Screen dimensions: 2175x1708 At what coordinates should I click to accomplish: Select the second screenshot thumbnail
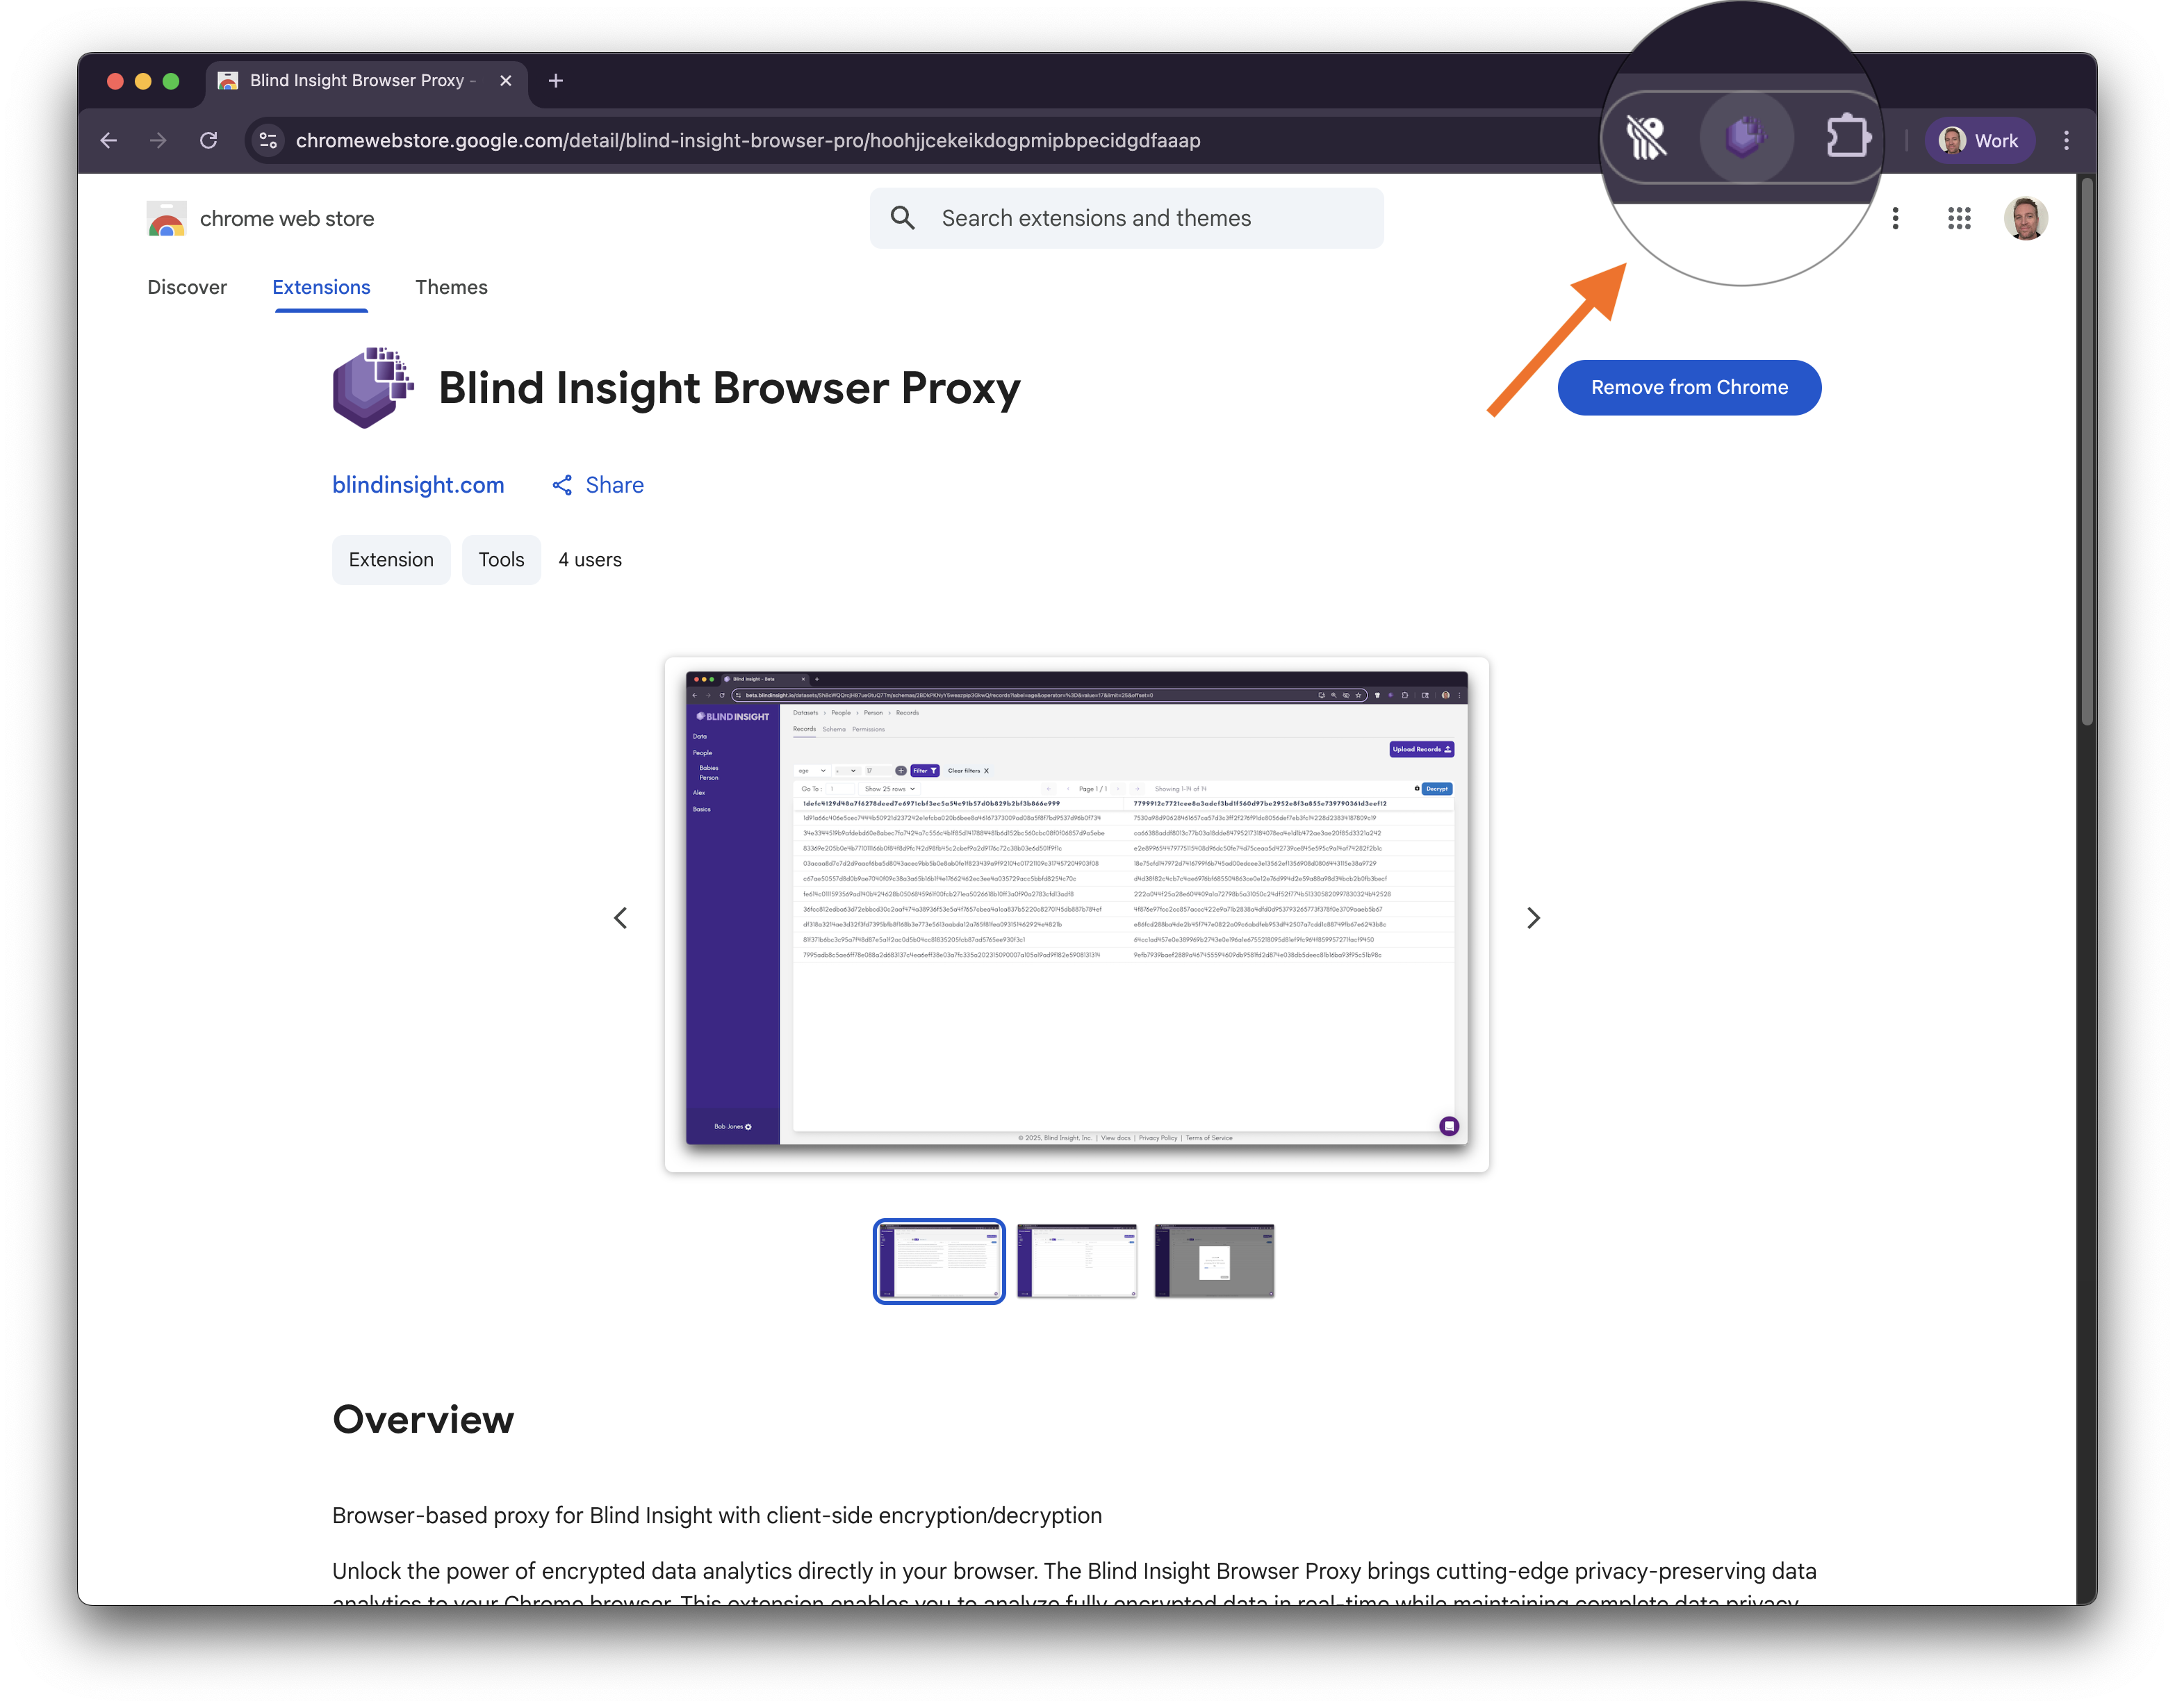coord(1077,1261)
